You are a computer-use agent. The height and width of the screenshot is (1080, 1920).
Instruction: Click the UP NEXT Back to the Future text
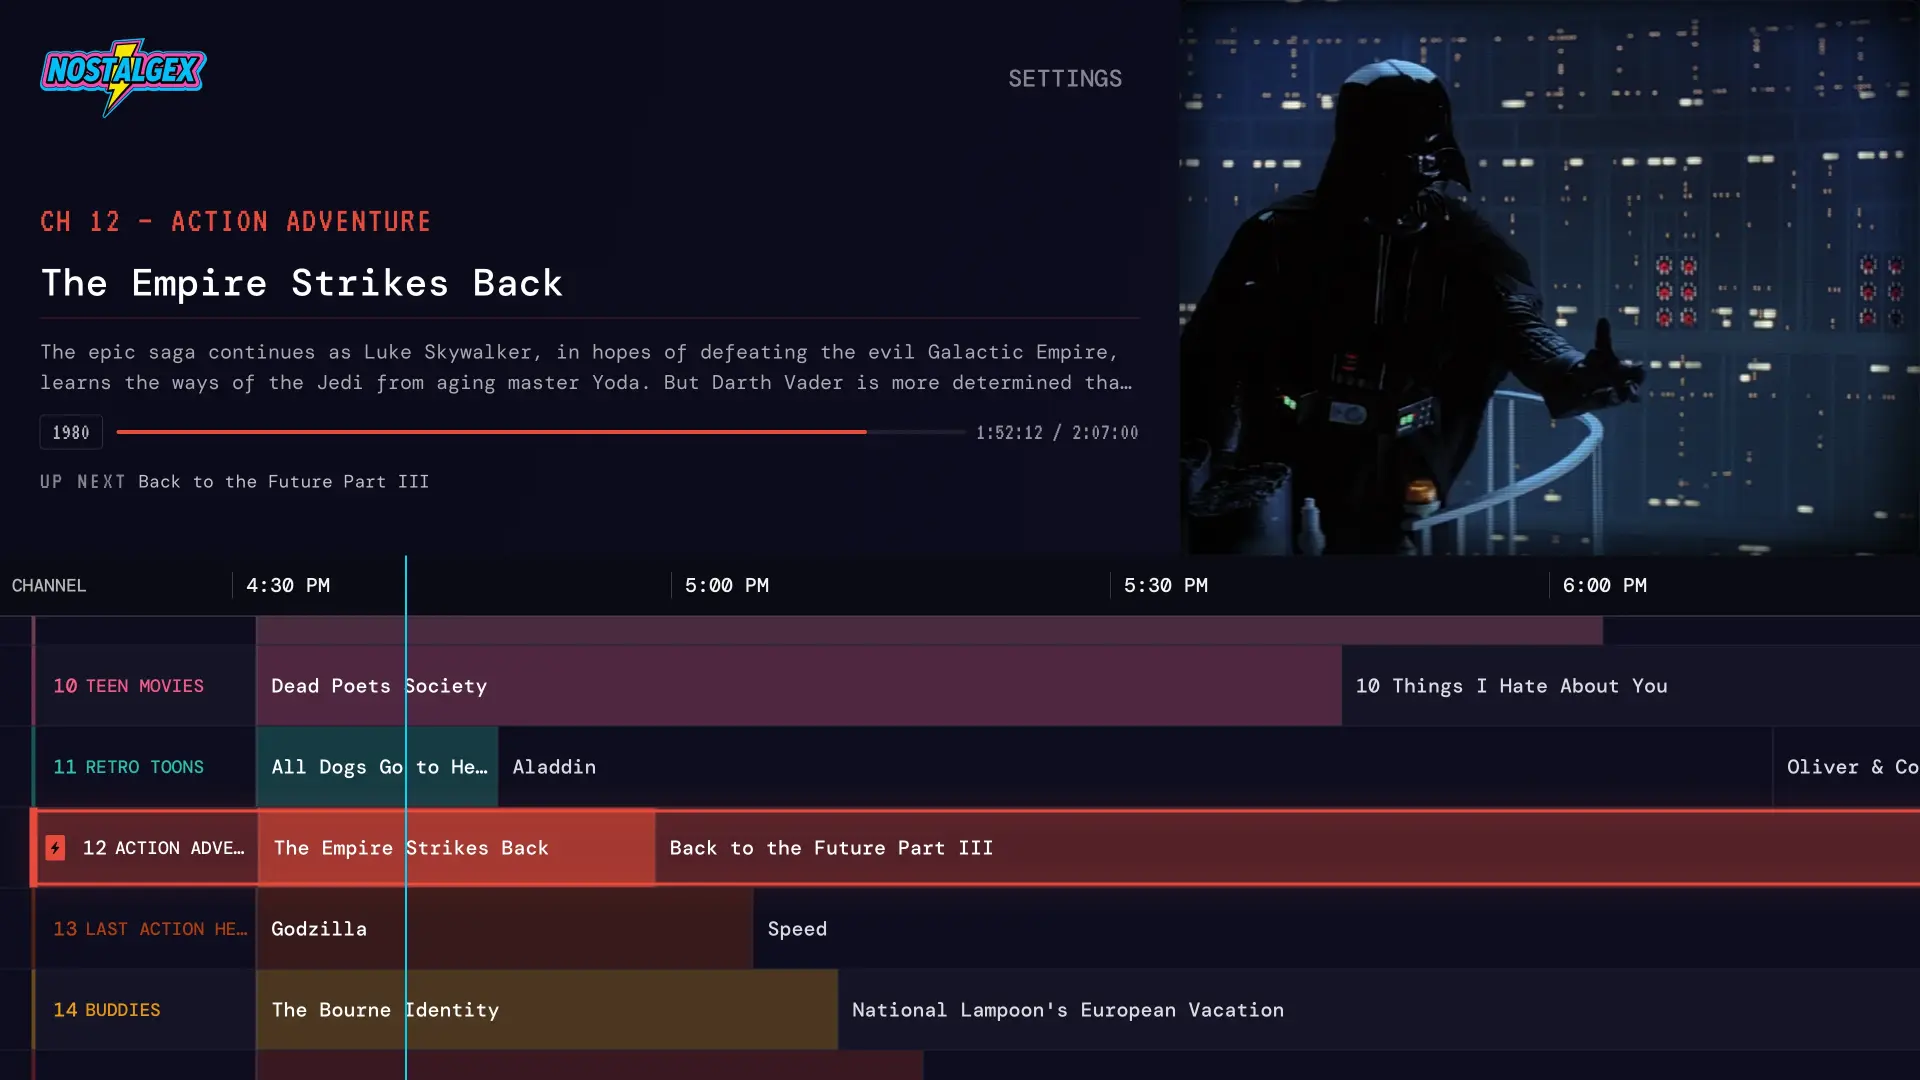[x=235, y=481]
